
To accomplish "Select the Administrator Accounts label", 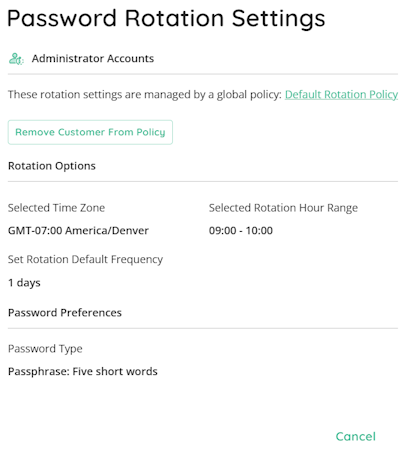I will [x=93, y=59].
